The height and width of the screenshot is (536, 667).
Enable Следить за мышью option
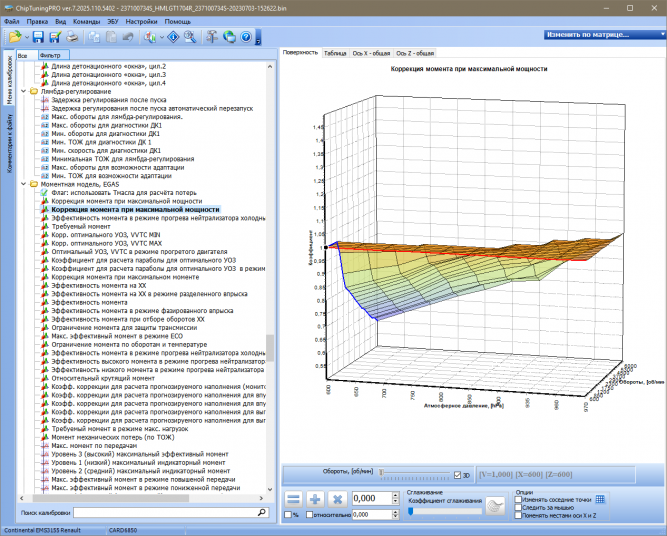click(x=518, y=507)
